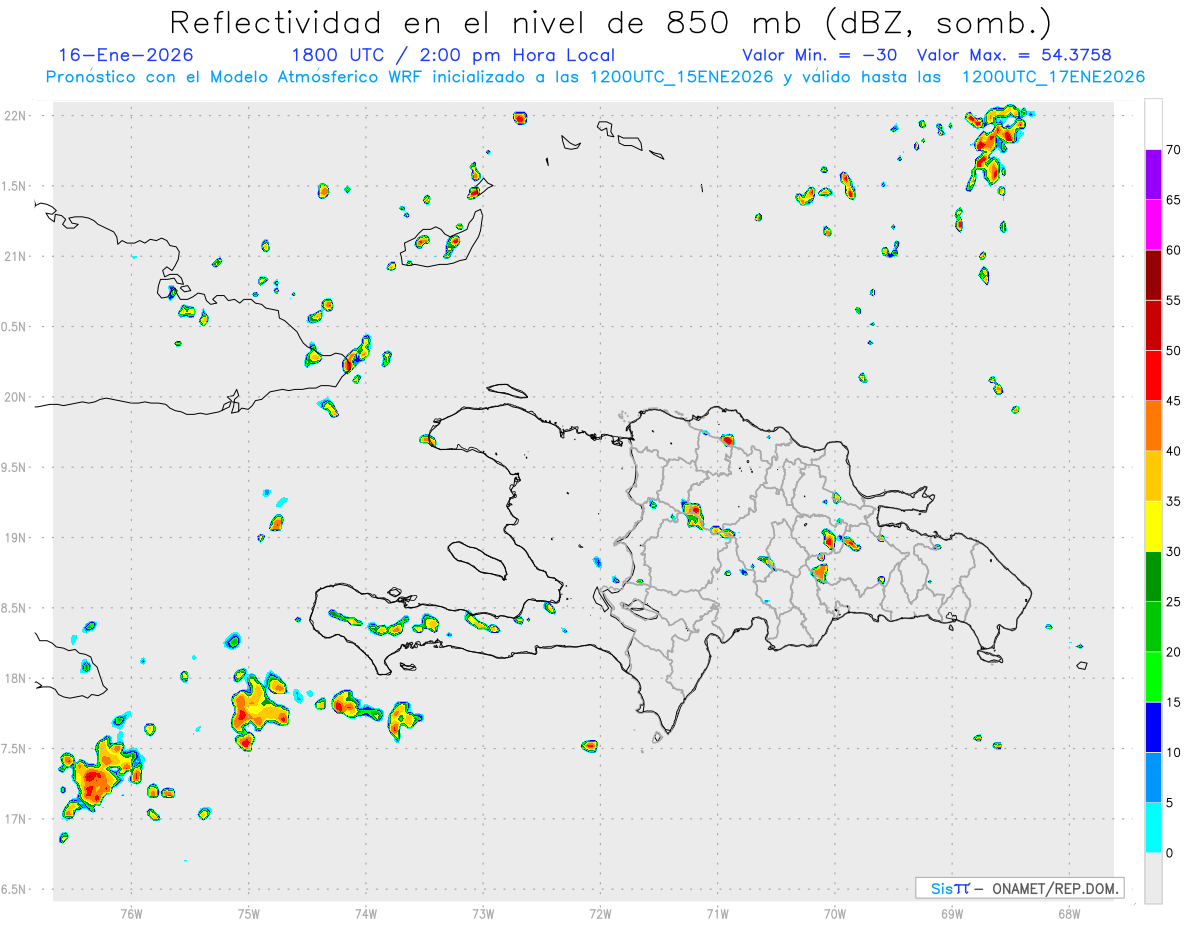
Task: Click the 'Valor Max. = 54.3758' text
Action: pos(1014,55)
